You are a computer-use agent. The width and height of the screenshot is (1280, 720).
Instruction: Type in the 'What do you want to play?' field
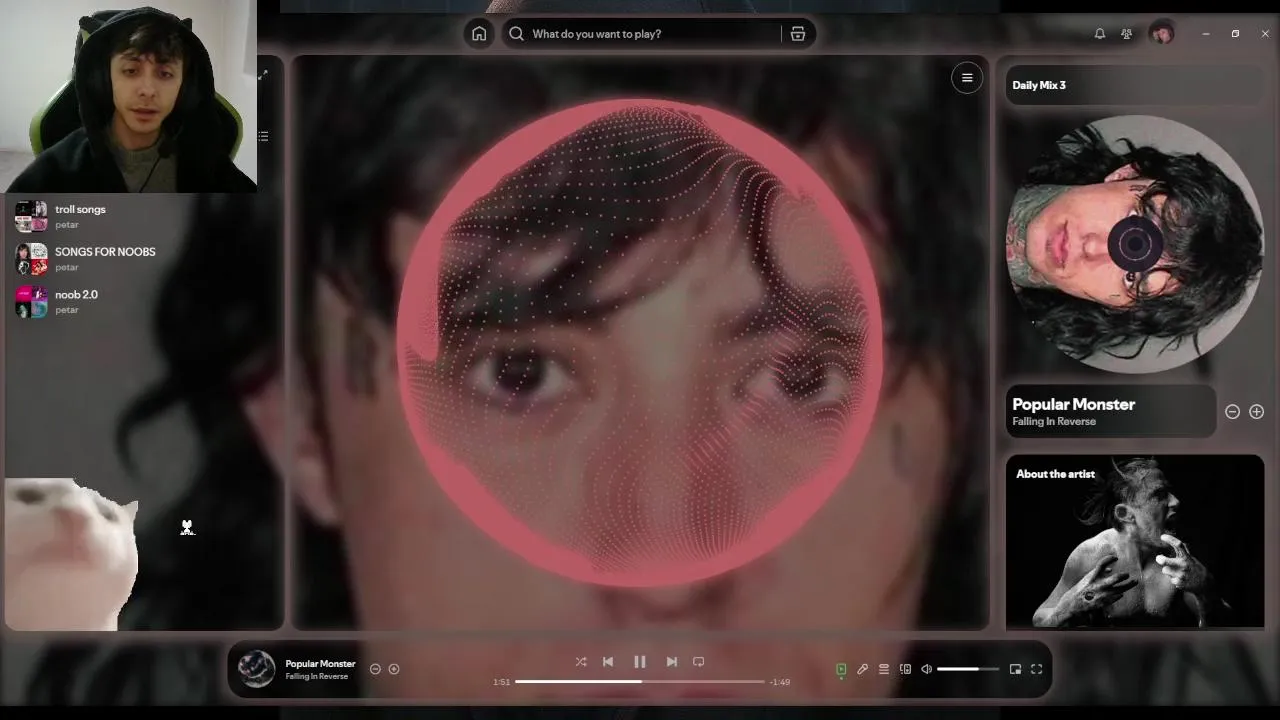(x=654, y=34)
